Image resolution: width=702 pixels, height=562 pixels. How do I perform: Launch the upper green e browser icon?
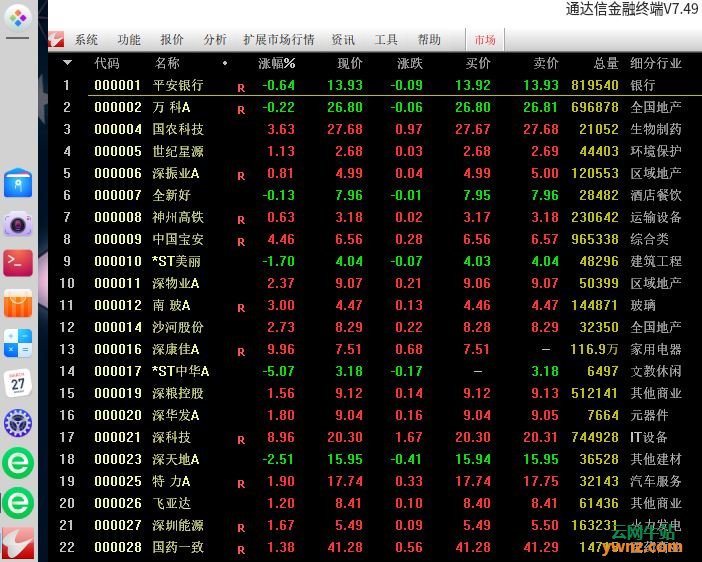pos(18,463)
